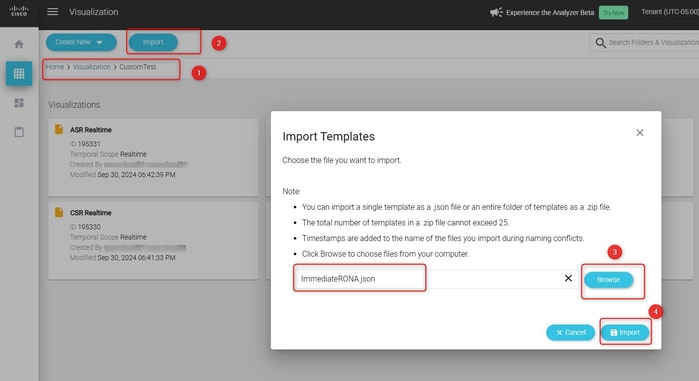Viewport: 699px width, 381px height.
Task: Clear the selected ImmediateRONA.json file
Action: (x=568, y=278)
